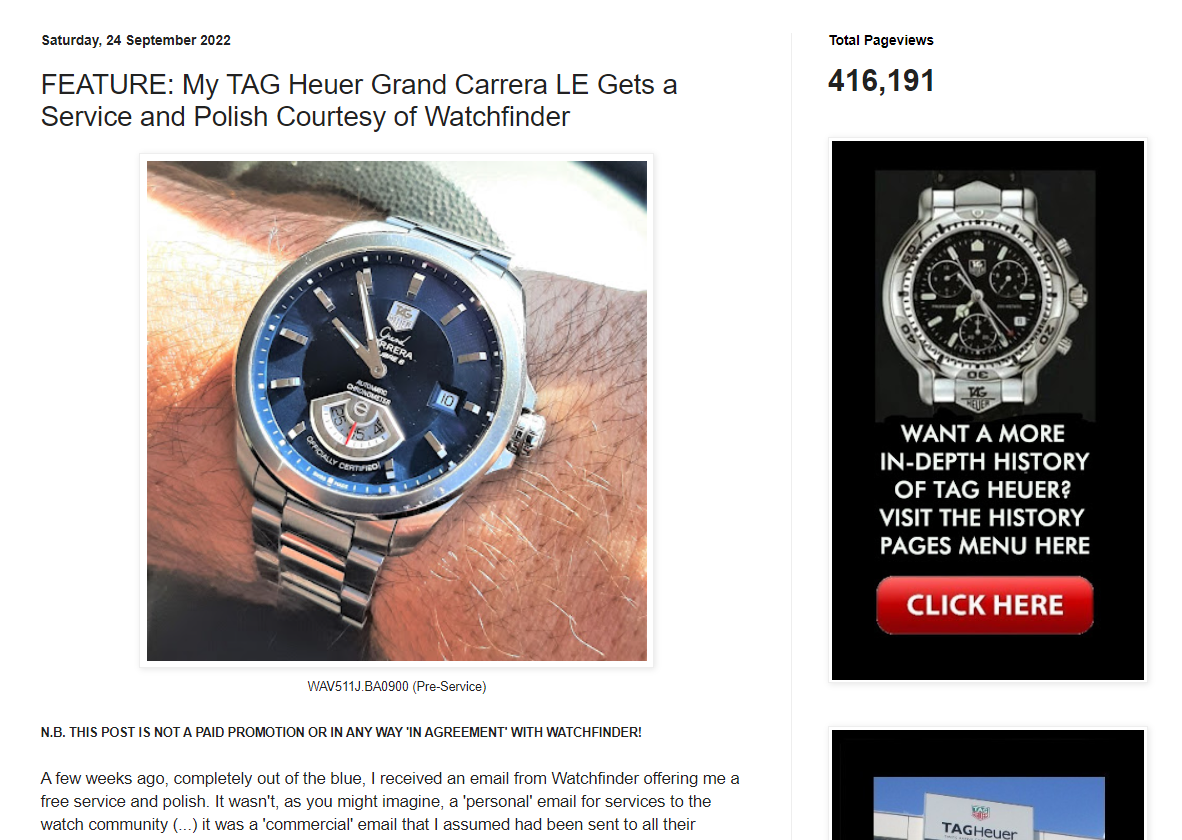
Task: Click the Total Pageviews heading
Action: [x=881, y=40]
